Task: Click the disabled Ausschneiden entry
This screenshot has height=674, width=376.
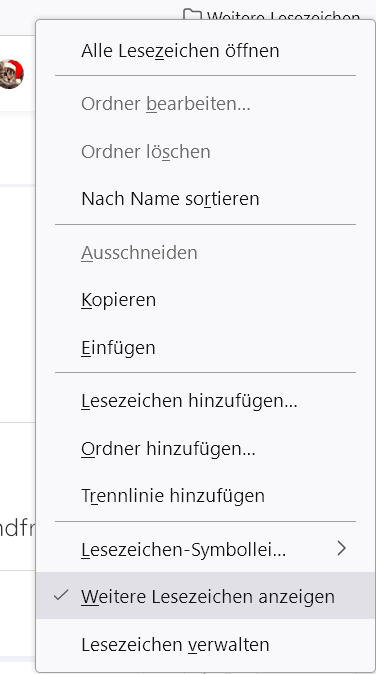Action: click(x=205, y=253)
